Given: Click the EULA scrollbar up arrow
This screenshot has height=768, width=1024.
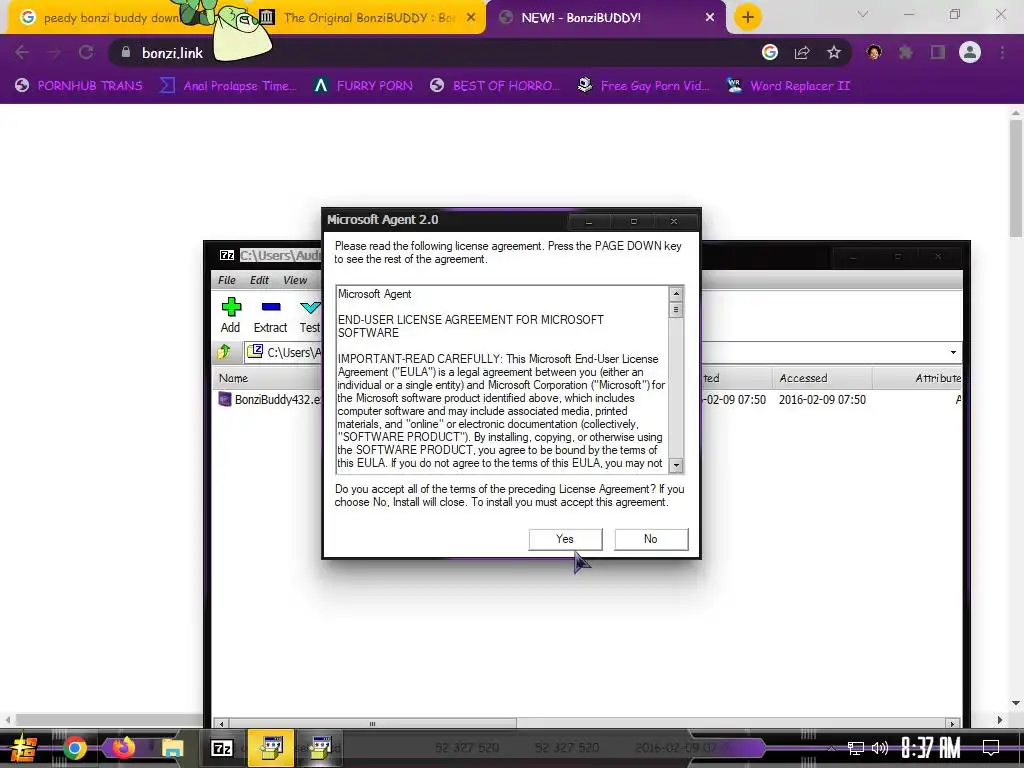Looking at the screenshot, I should [x=676, y=294].
